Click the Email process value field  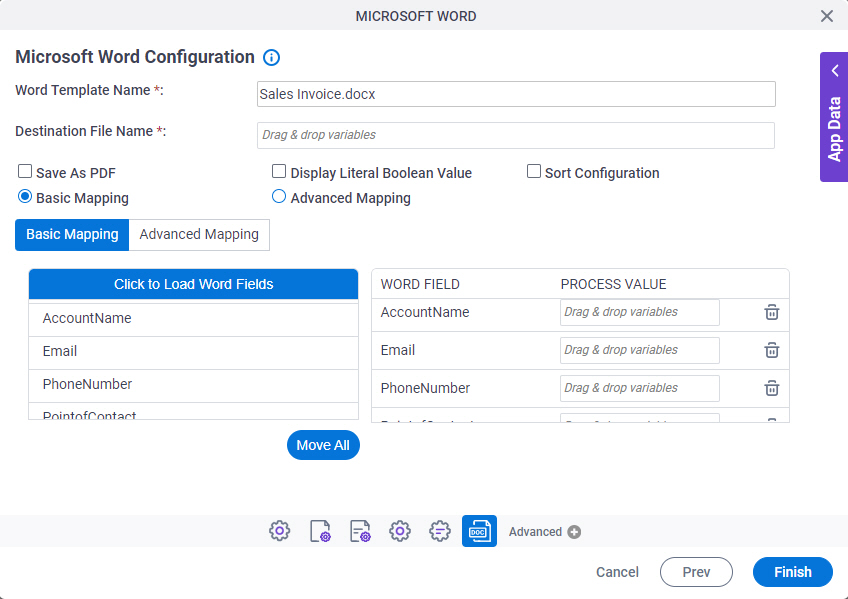(x=640, y=350)
